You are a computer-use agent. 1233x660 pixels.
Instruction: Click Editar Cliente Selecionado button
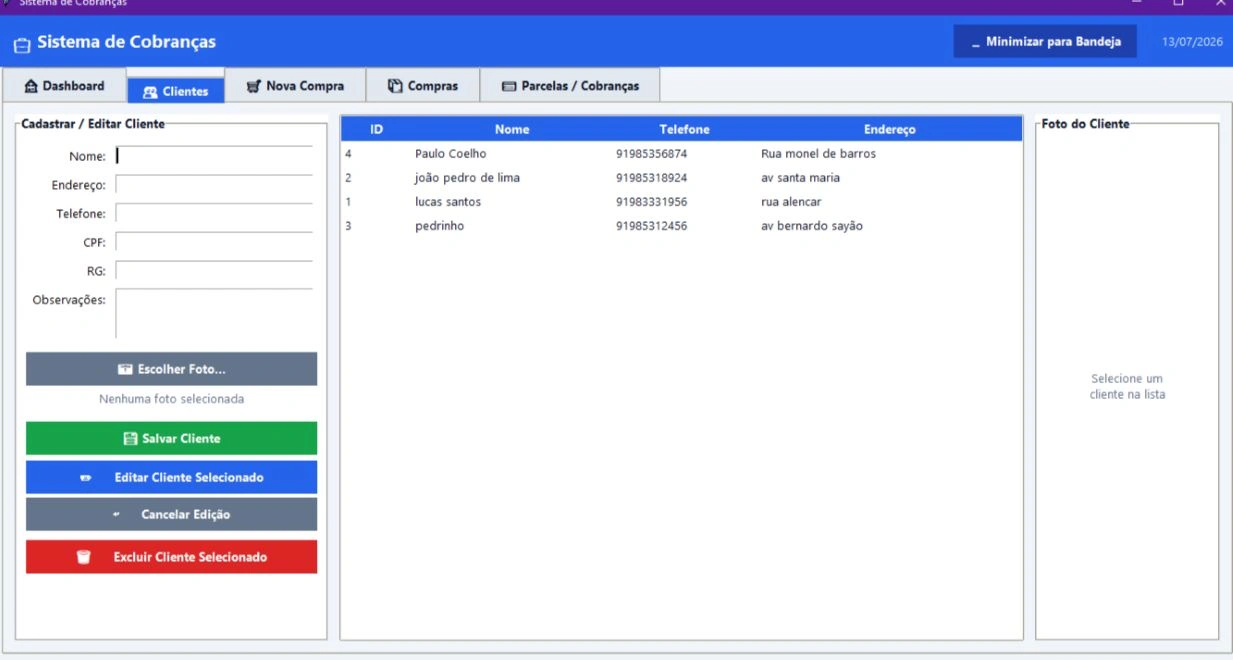coord(171,477)
